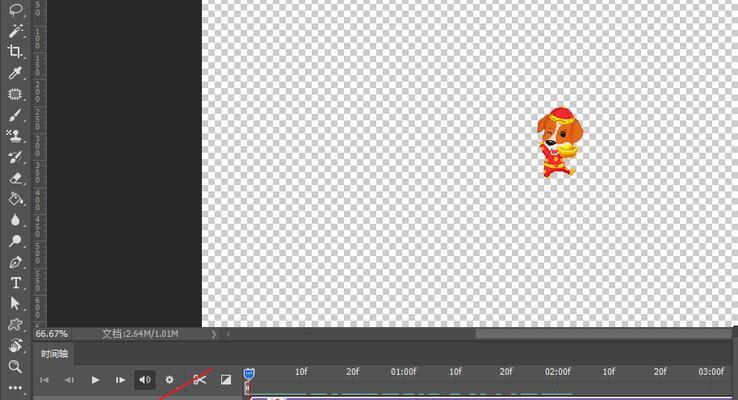Step forward to next frame
738x400 pixels.
[120, 380]
